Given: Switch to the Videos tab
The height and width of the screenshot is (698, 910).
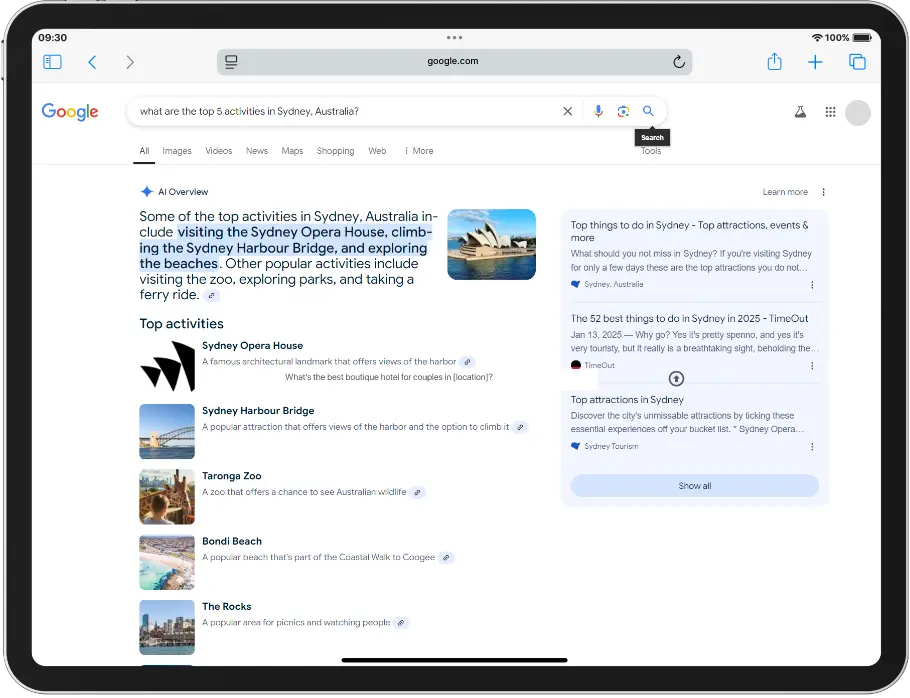Looking at the screenshot, I should point(219,151).
